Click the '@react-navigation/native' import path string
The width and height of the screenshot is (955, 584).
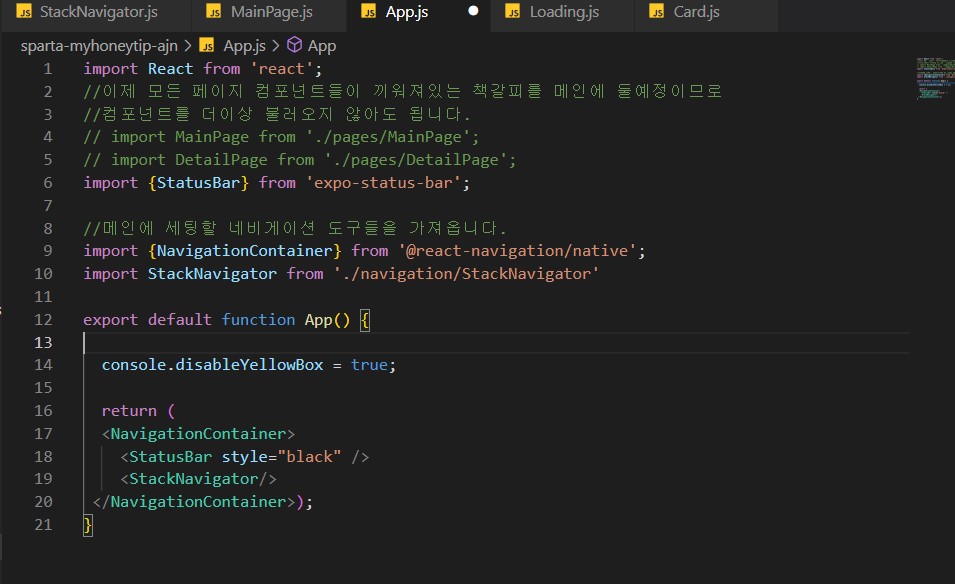(516, 250)
